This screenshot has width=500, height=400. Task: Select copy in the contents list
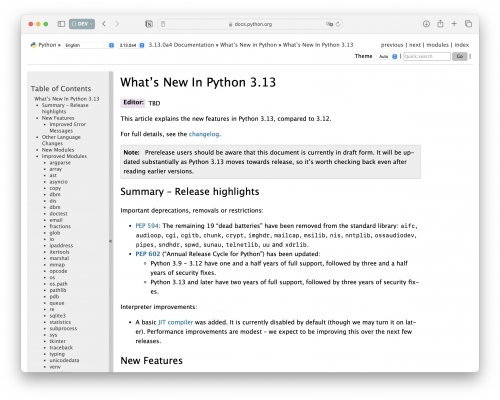coord(55,188)
